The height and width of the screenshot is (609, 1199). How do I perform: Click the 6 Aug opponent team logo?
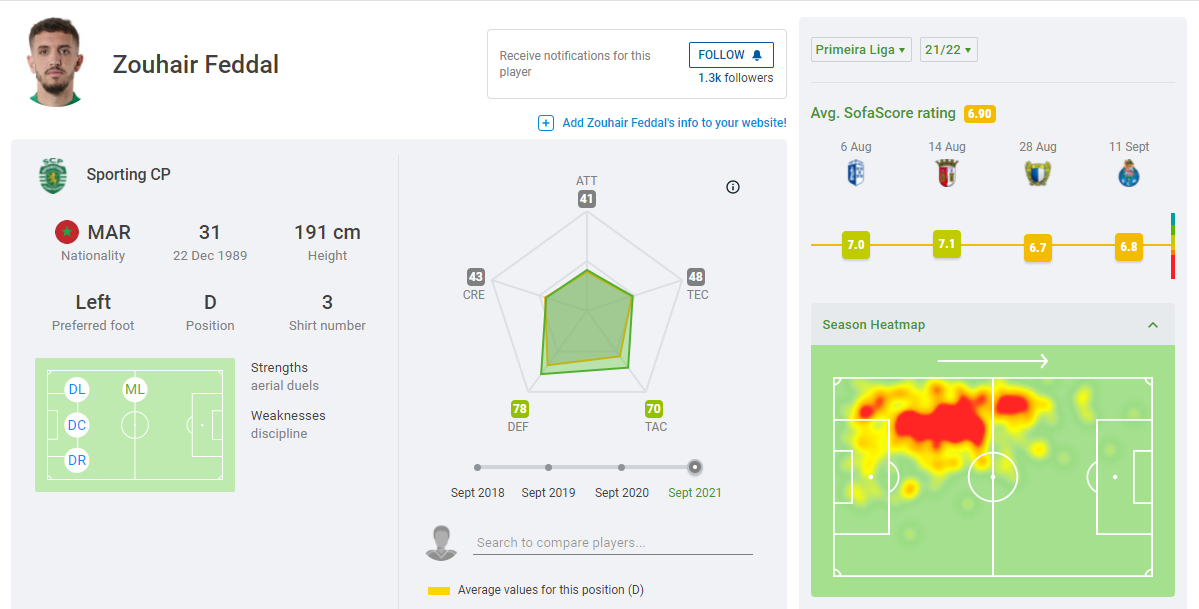coord(856,174)
